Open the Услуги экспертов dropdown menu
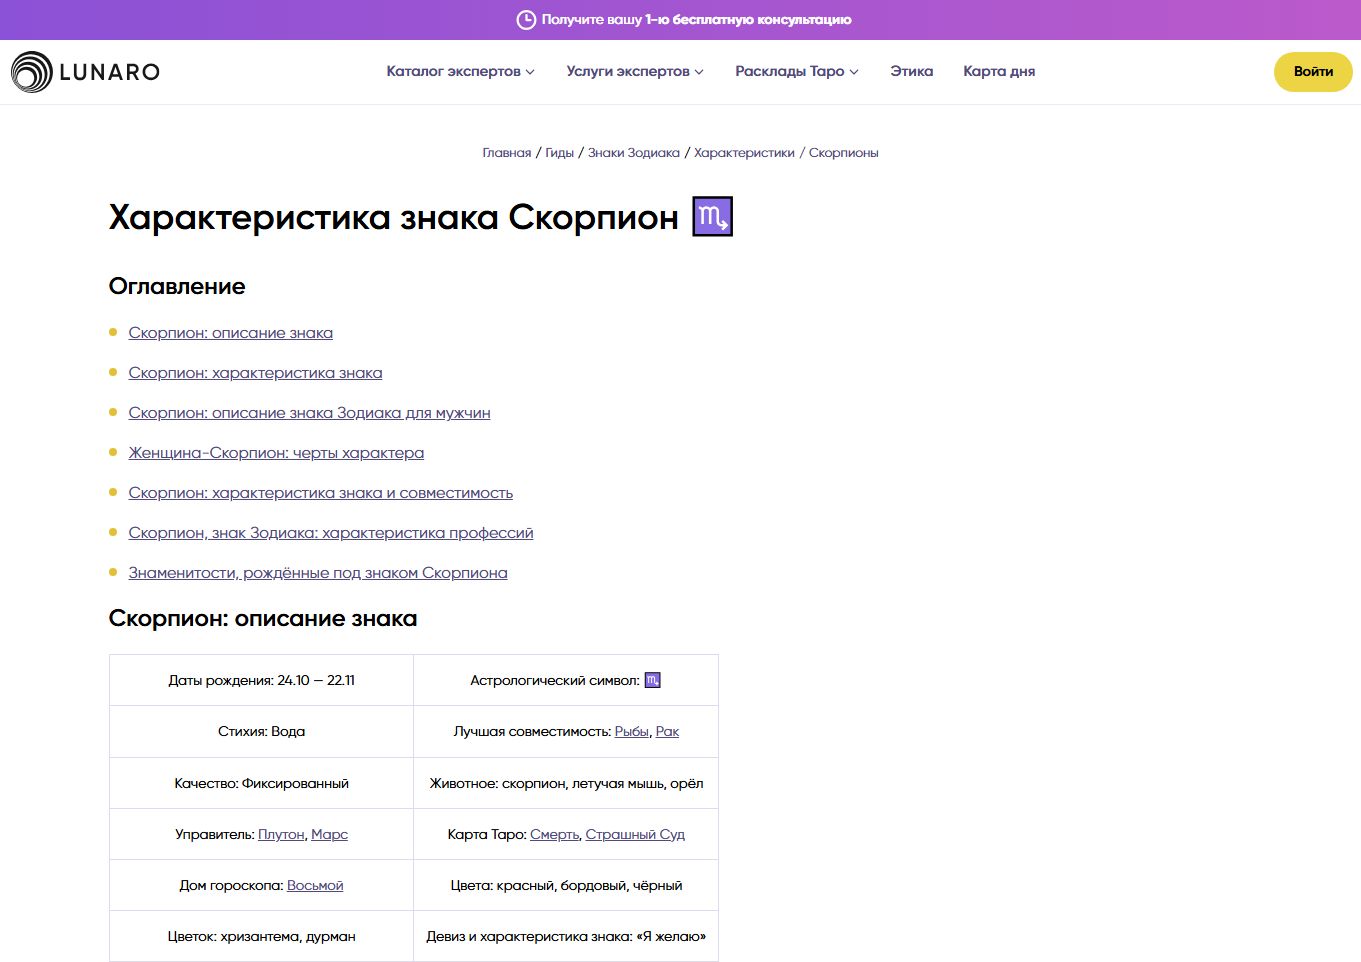 point(635,72)
